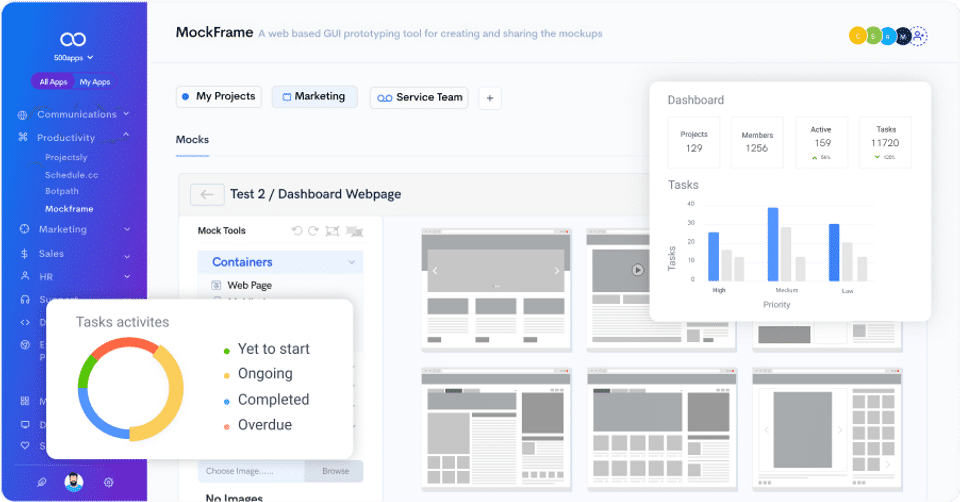The height and width of the screenshot is (502, 960).
Task: Switch to the All Apps toggle
Action: click(53, 82)
